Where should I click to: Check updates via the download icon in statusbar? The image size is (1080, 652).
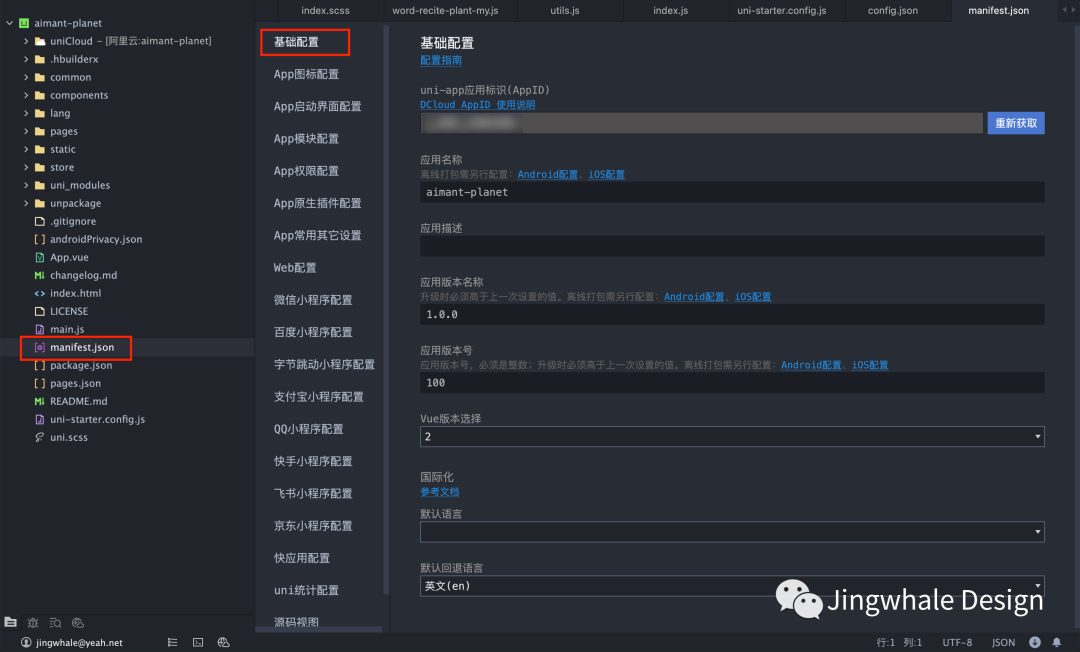[1035, 643]
